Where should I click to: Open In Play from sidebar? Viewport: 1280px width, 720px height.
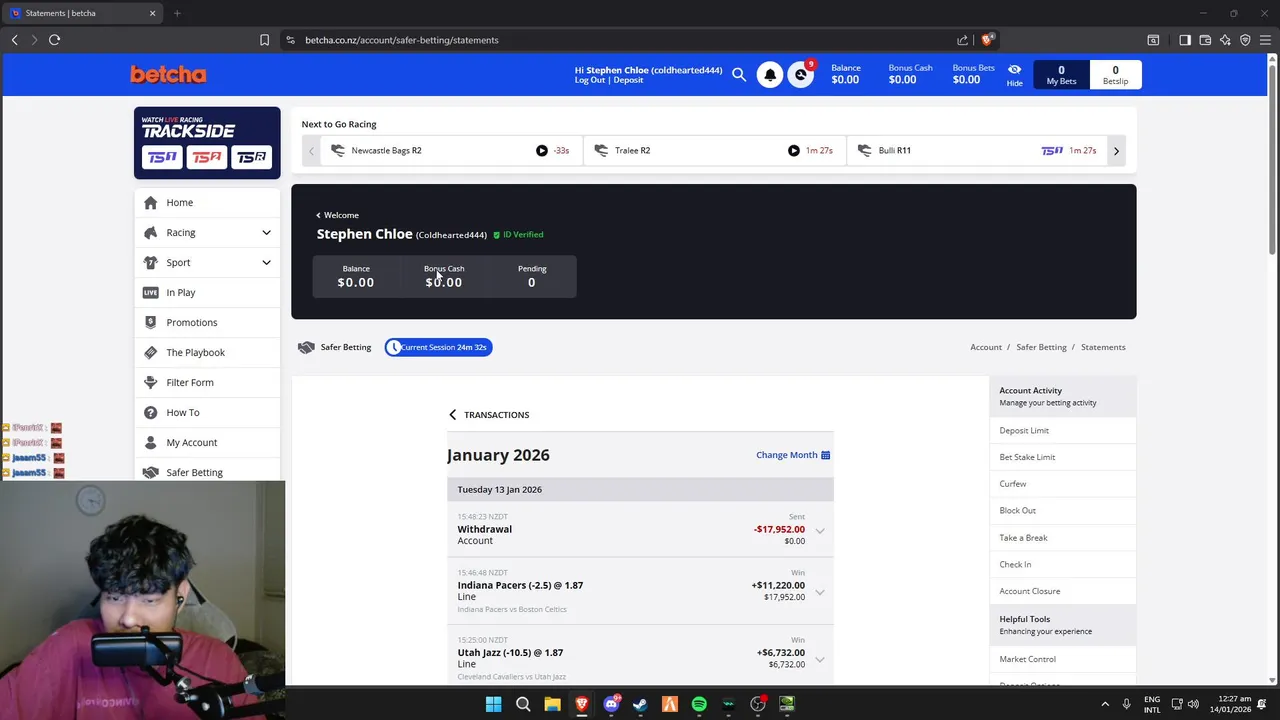[207, 292]
